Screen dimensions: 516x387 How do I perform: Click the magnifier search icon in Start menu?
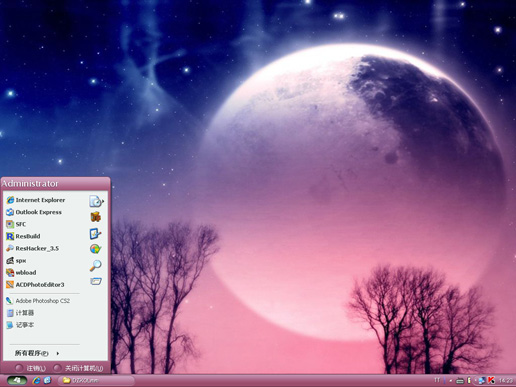[96, 266]
